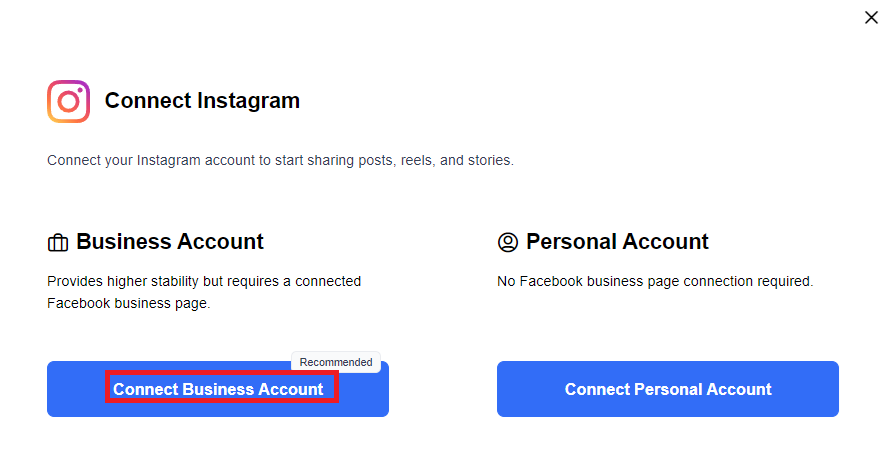887x462 pixels.
Task: Click the 'Connect your Instagram account' intro sentence
Action: click(x=280, y=160)
